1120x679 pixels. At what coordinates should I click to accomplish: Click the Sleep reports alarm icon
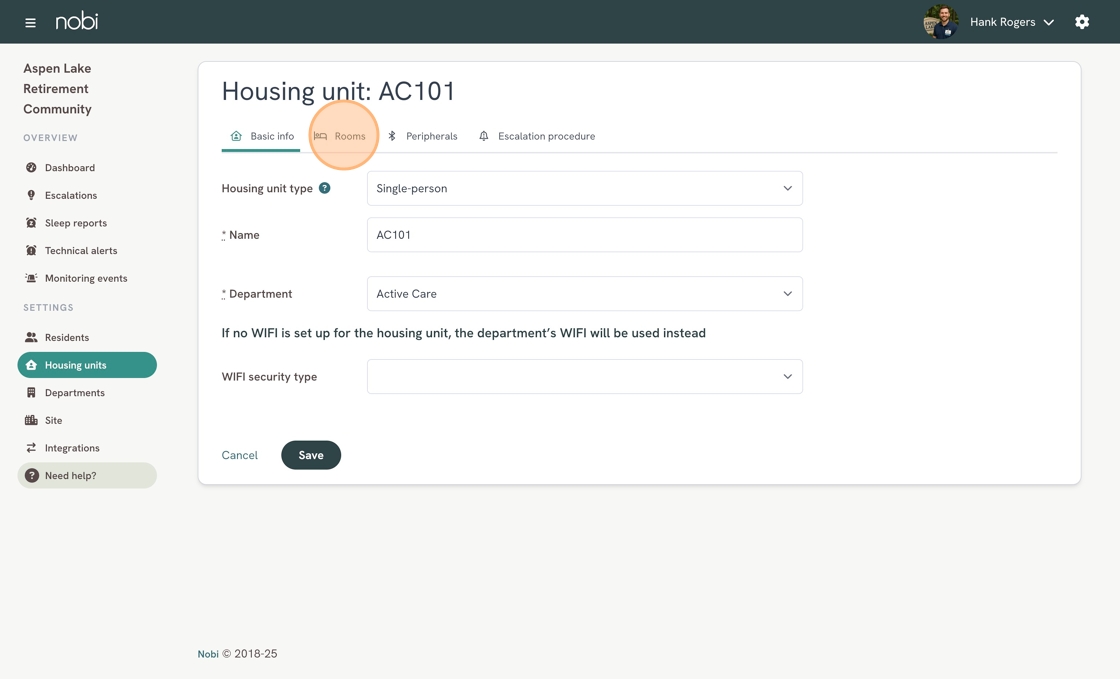[x=31, y=223]
